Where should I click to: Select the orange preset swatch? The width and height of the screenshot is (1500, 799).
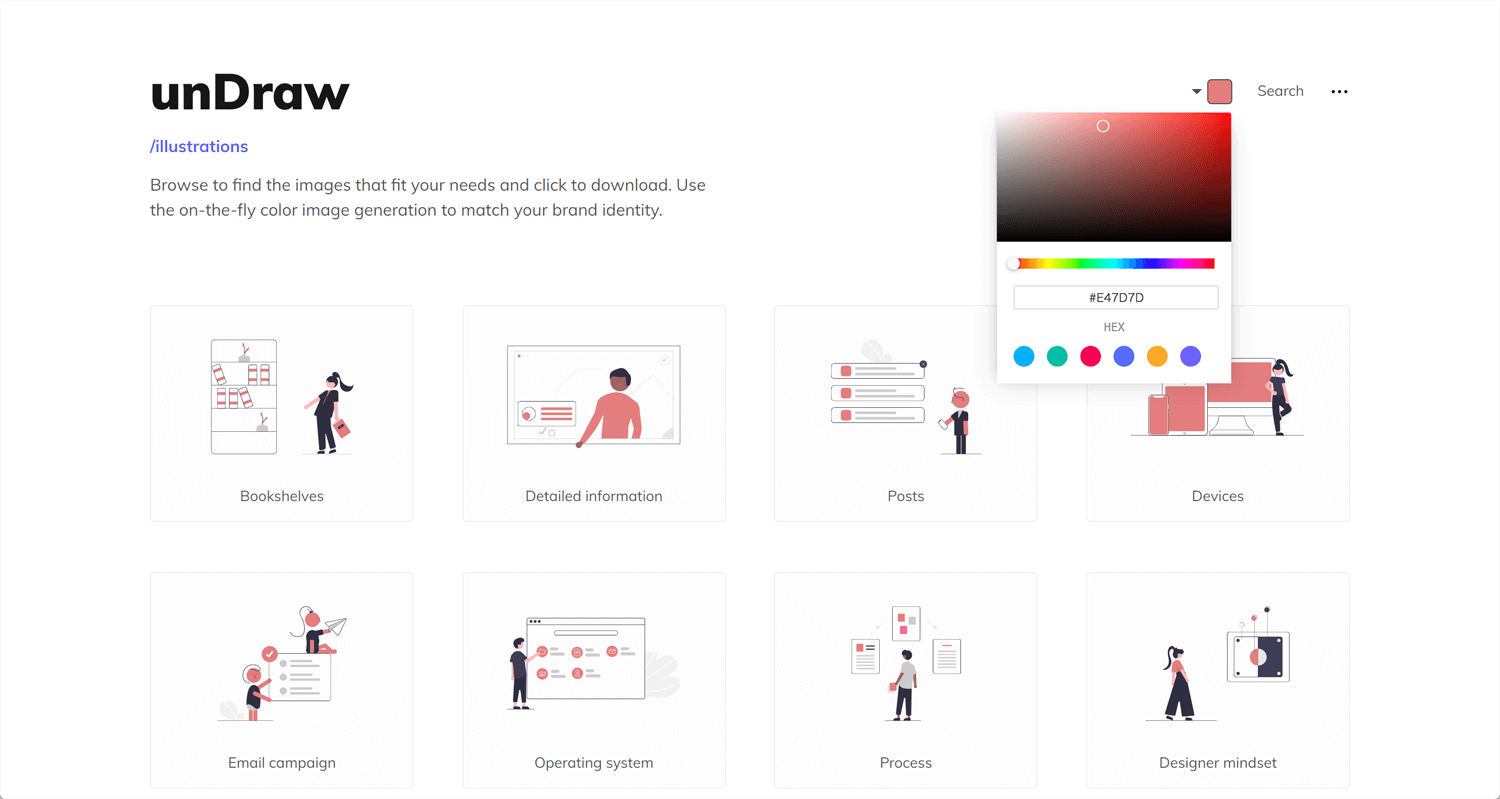1157,356
